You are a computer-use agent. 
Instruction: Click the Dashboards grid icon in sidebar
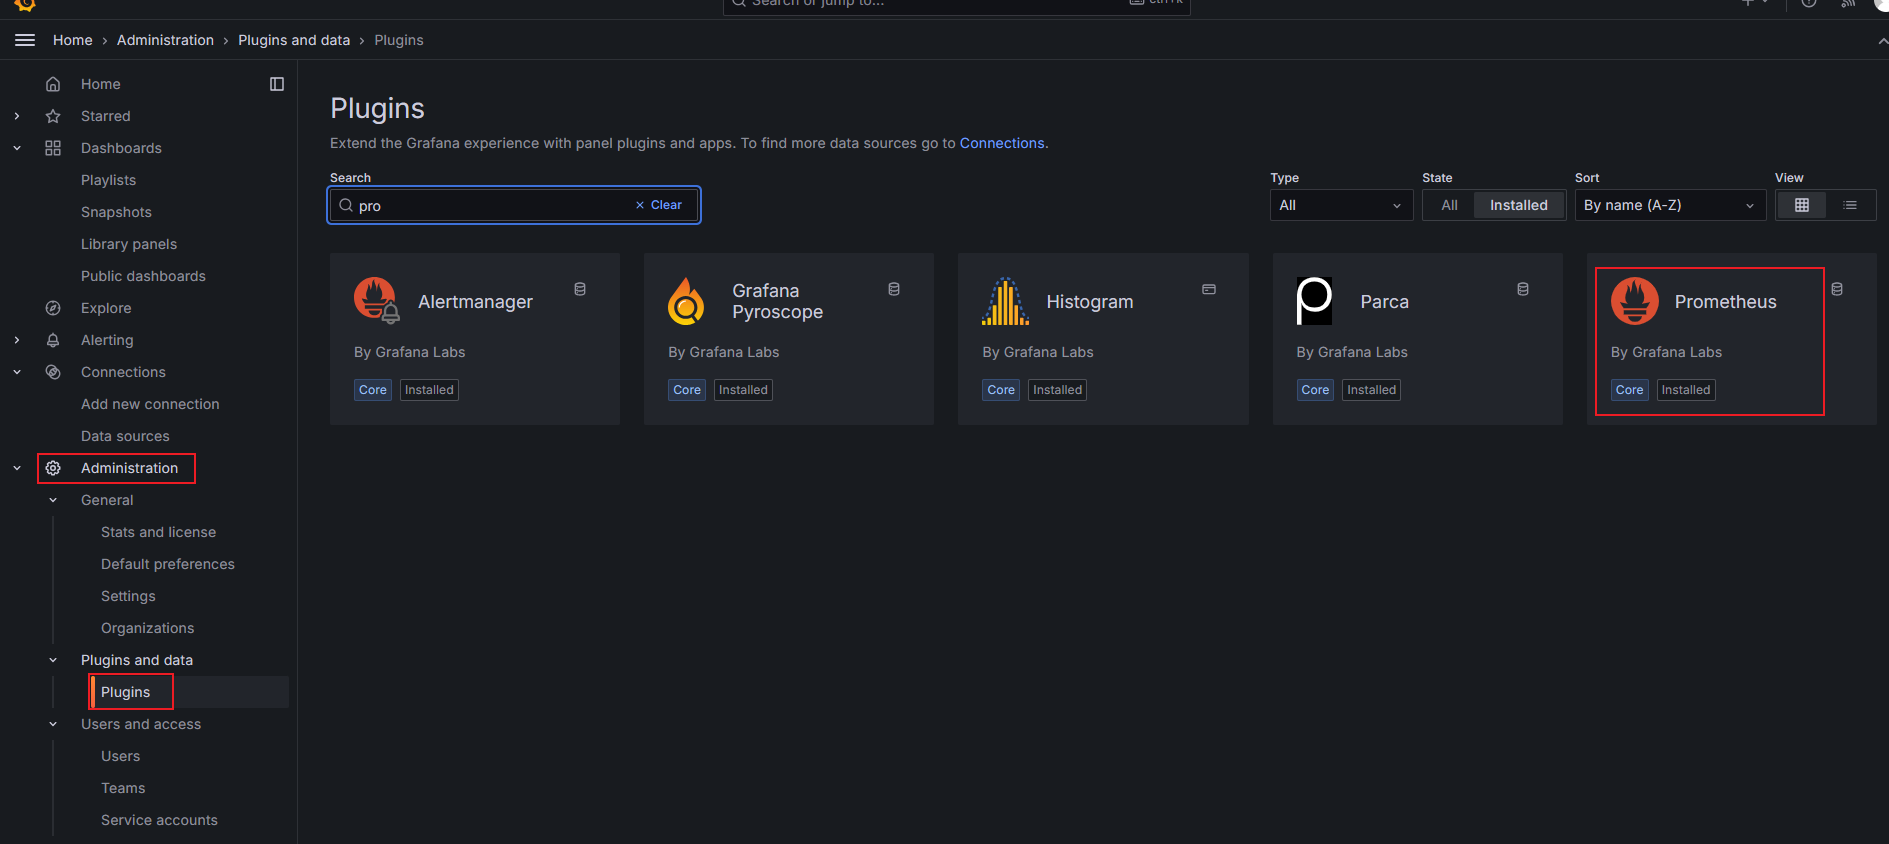coord(53,148)
